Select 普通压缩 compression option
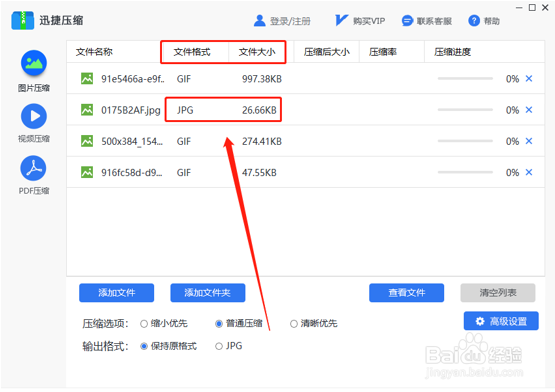Screen dimensions: 555x392 (219, 324)
